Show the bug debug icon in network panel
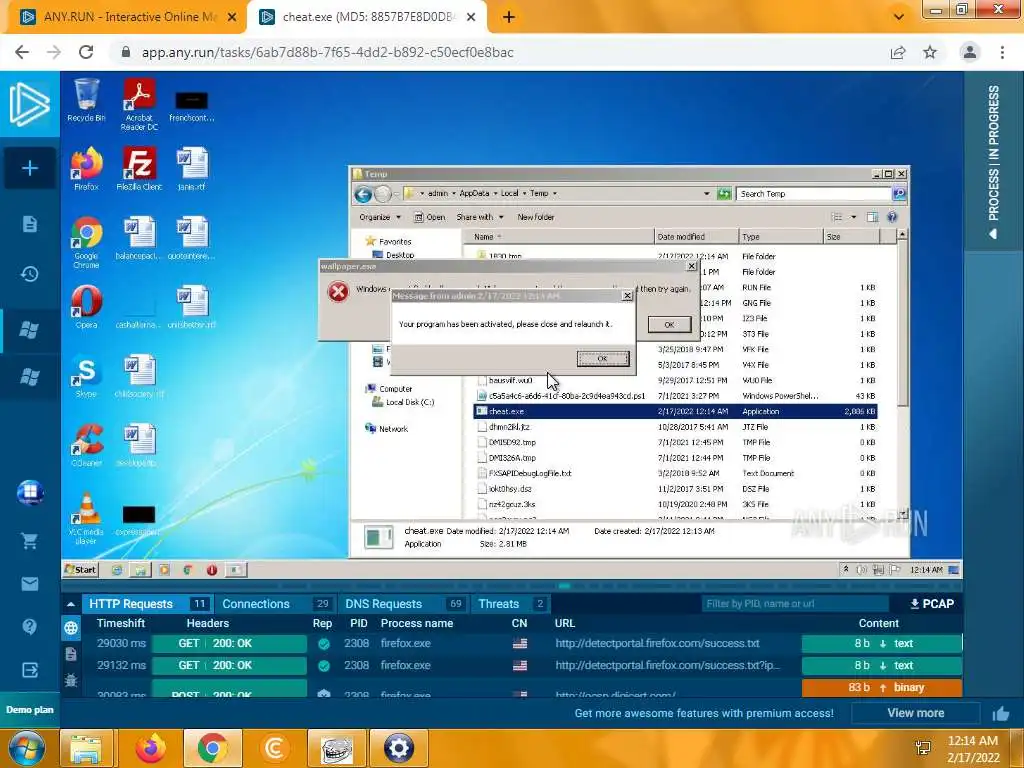 click(71, 679)
